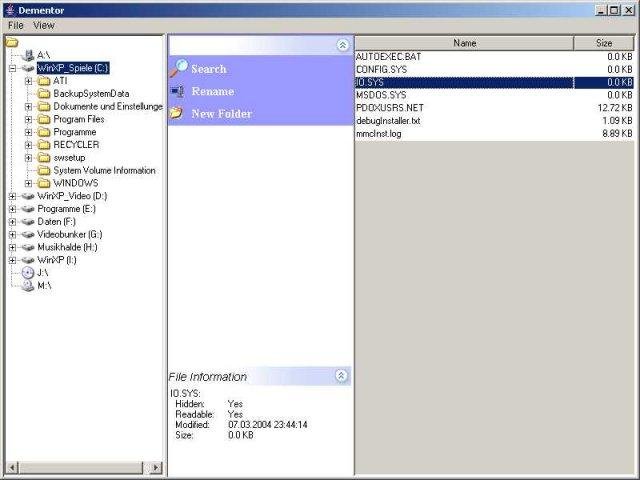Select the System Volume Information tree label
640x480 pixels.
pyautogui.click(x=104, y=171)
